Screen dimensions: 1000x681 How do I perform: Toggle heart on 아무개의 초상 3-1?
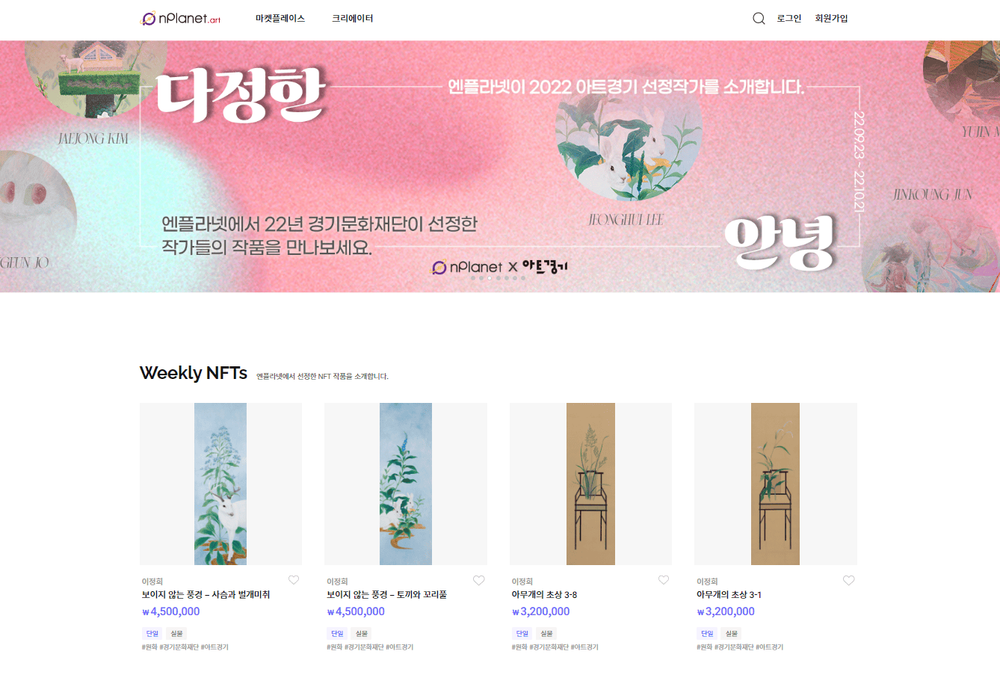tap(848, 580)
